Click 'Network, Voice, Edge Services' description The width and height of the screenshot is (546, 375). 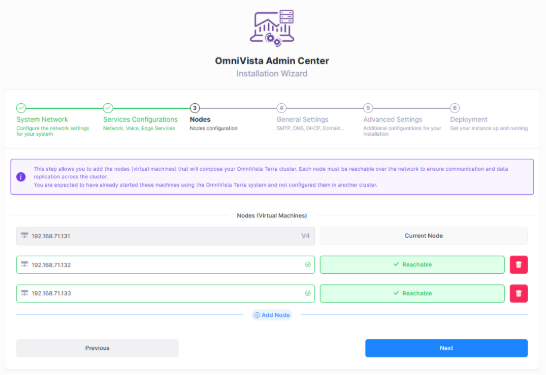click(x=139, y=128)
